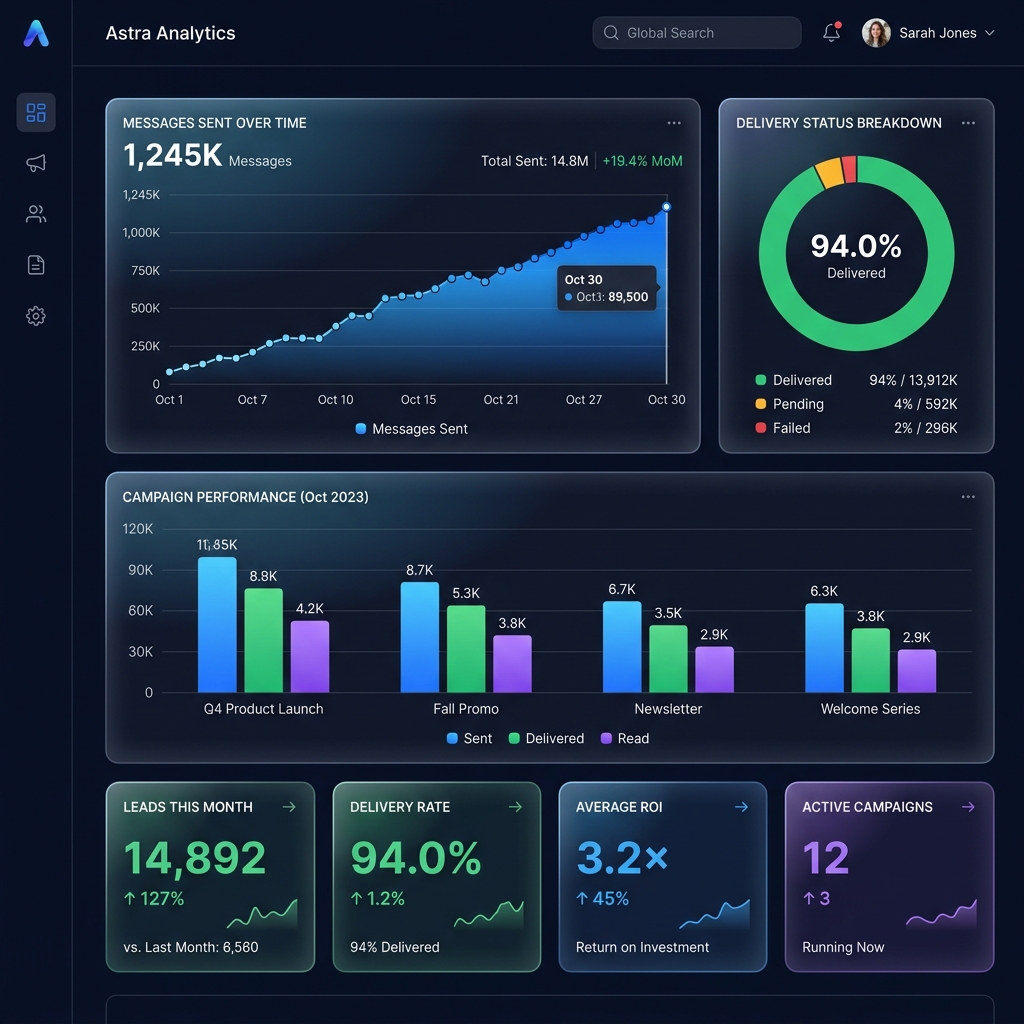Viewport: 1024px width, 1024px height.
Task: Click the Average ROI sparkline
Action: [714, 913]
